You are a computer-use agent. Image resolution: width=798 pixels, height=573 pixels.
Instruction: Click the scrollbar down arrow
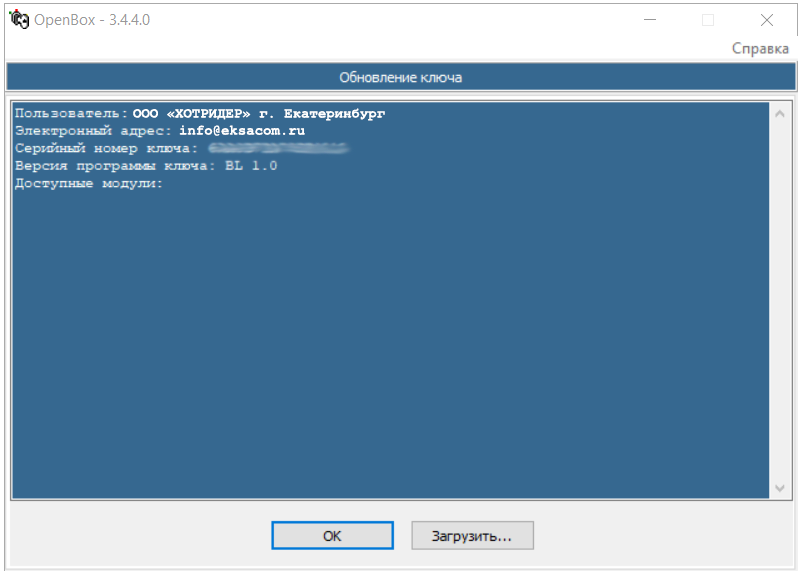pos(781,487)
